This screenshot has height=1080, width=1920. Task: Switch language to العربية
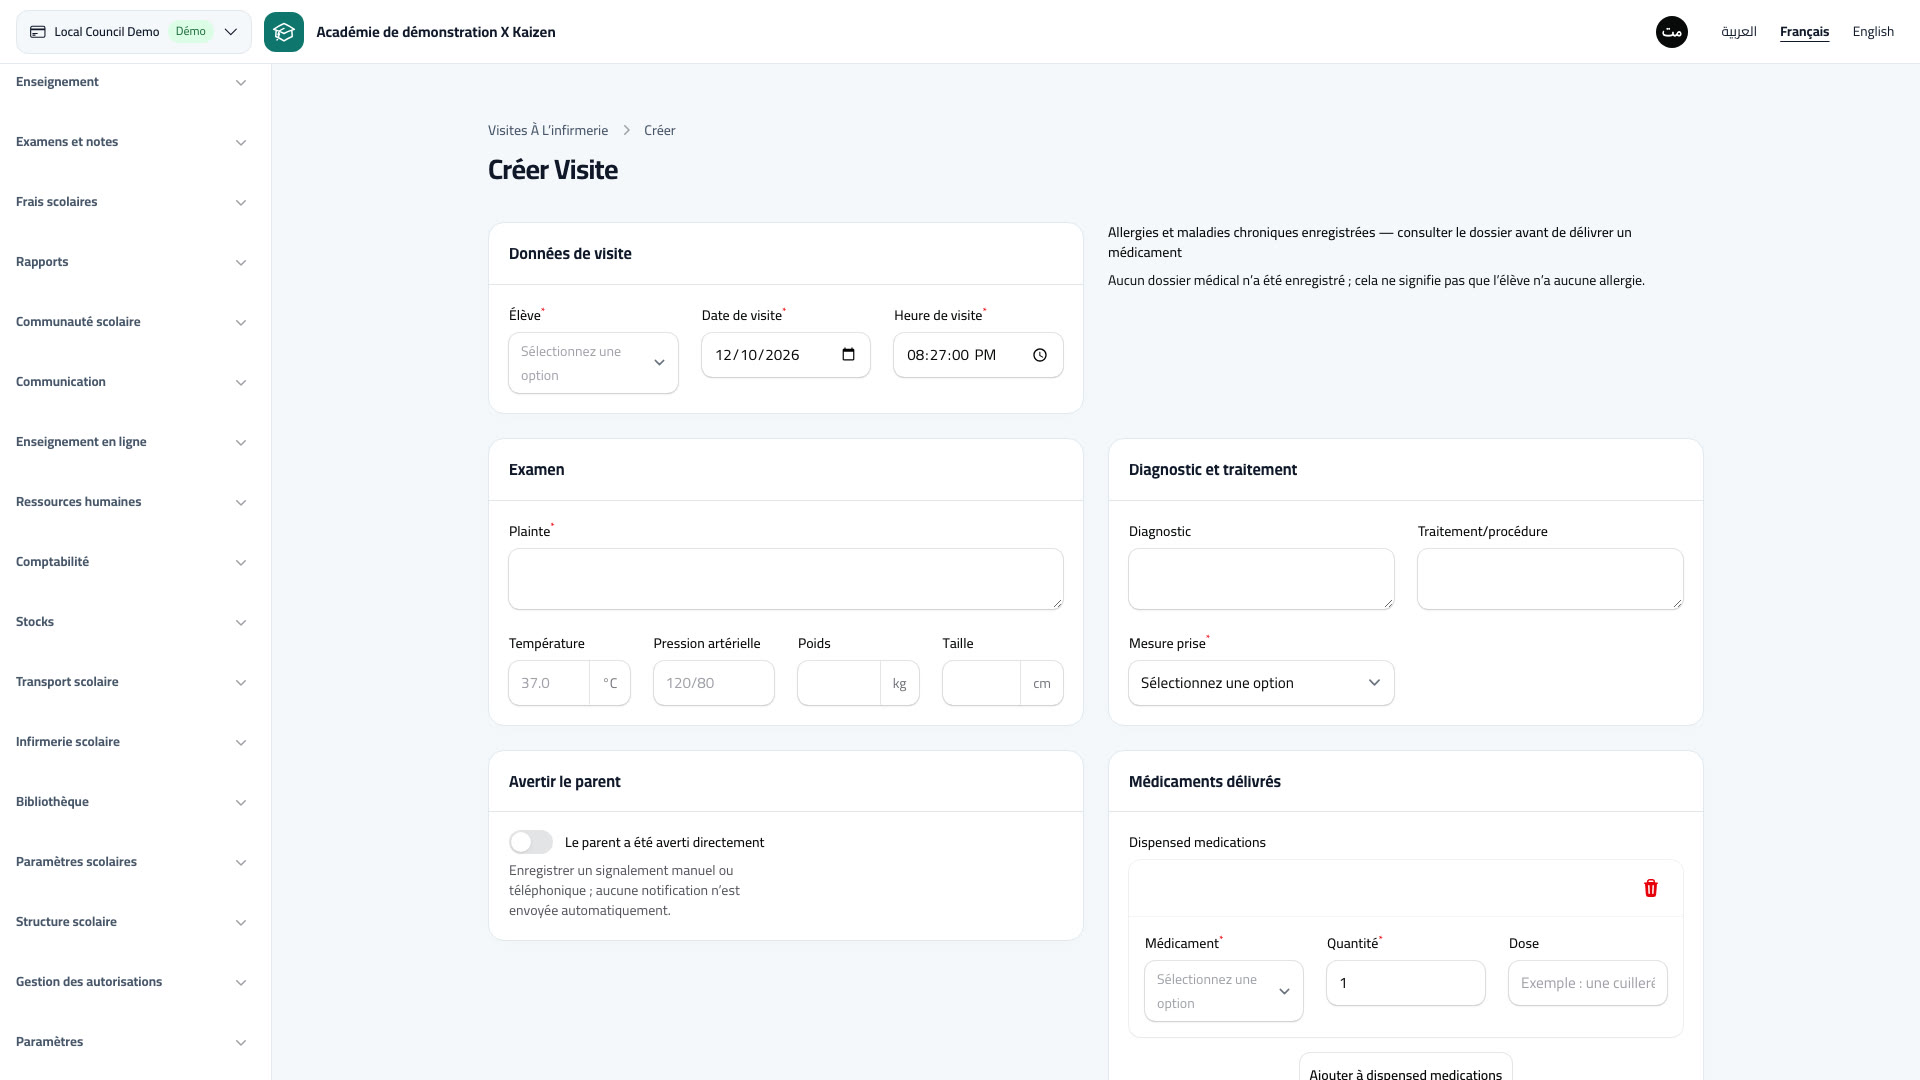tap(1739, 32)
